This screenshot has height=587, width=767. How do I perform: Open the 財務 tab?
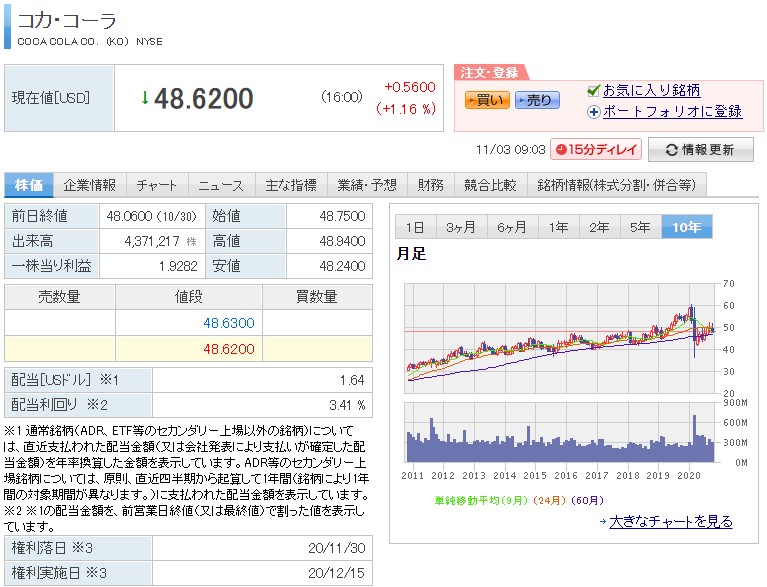pos(430,185)
